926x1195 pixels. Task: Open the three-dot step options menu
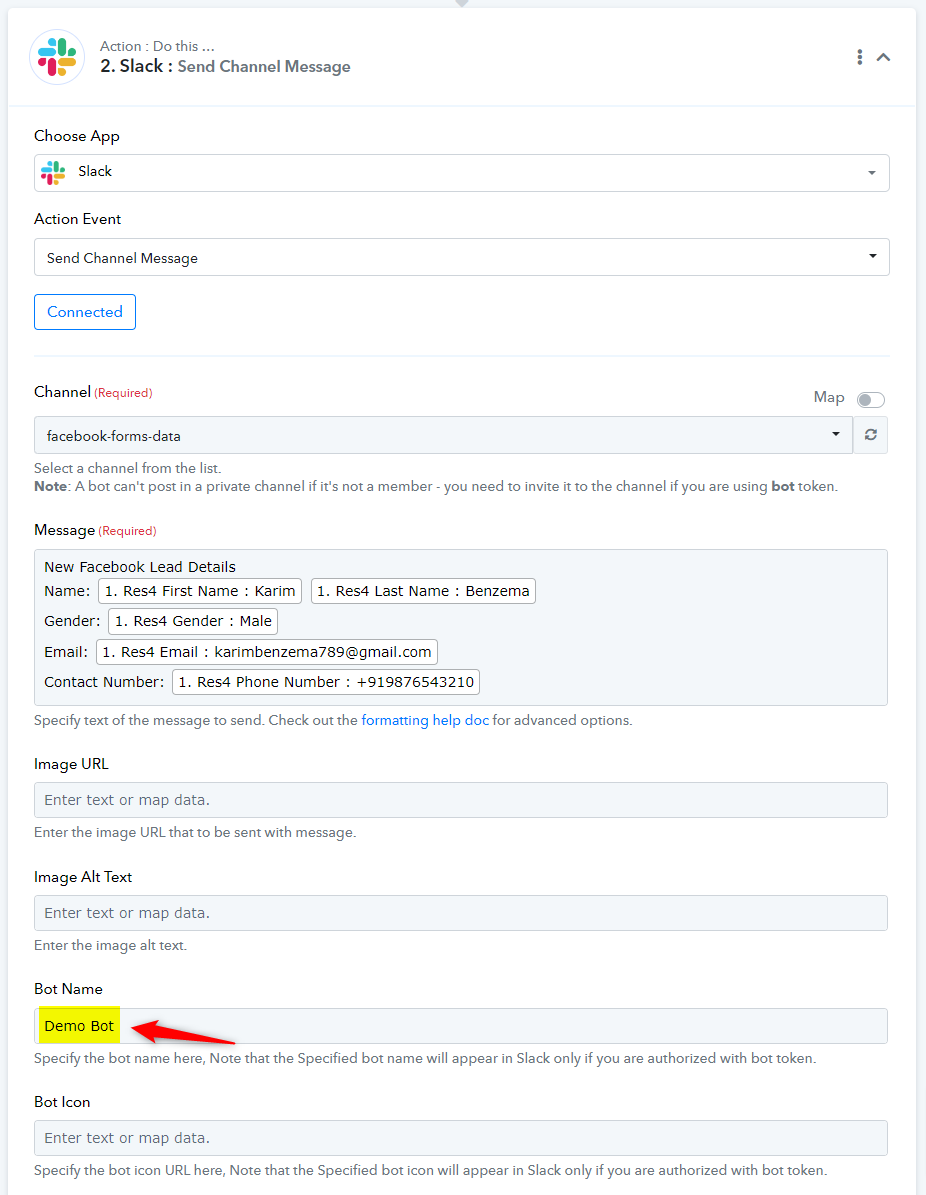pyautogui.click(x=859, y=57)
